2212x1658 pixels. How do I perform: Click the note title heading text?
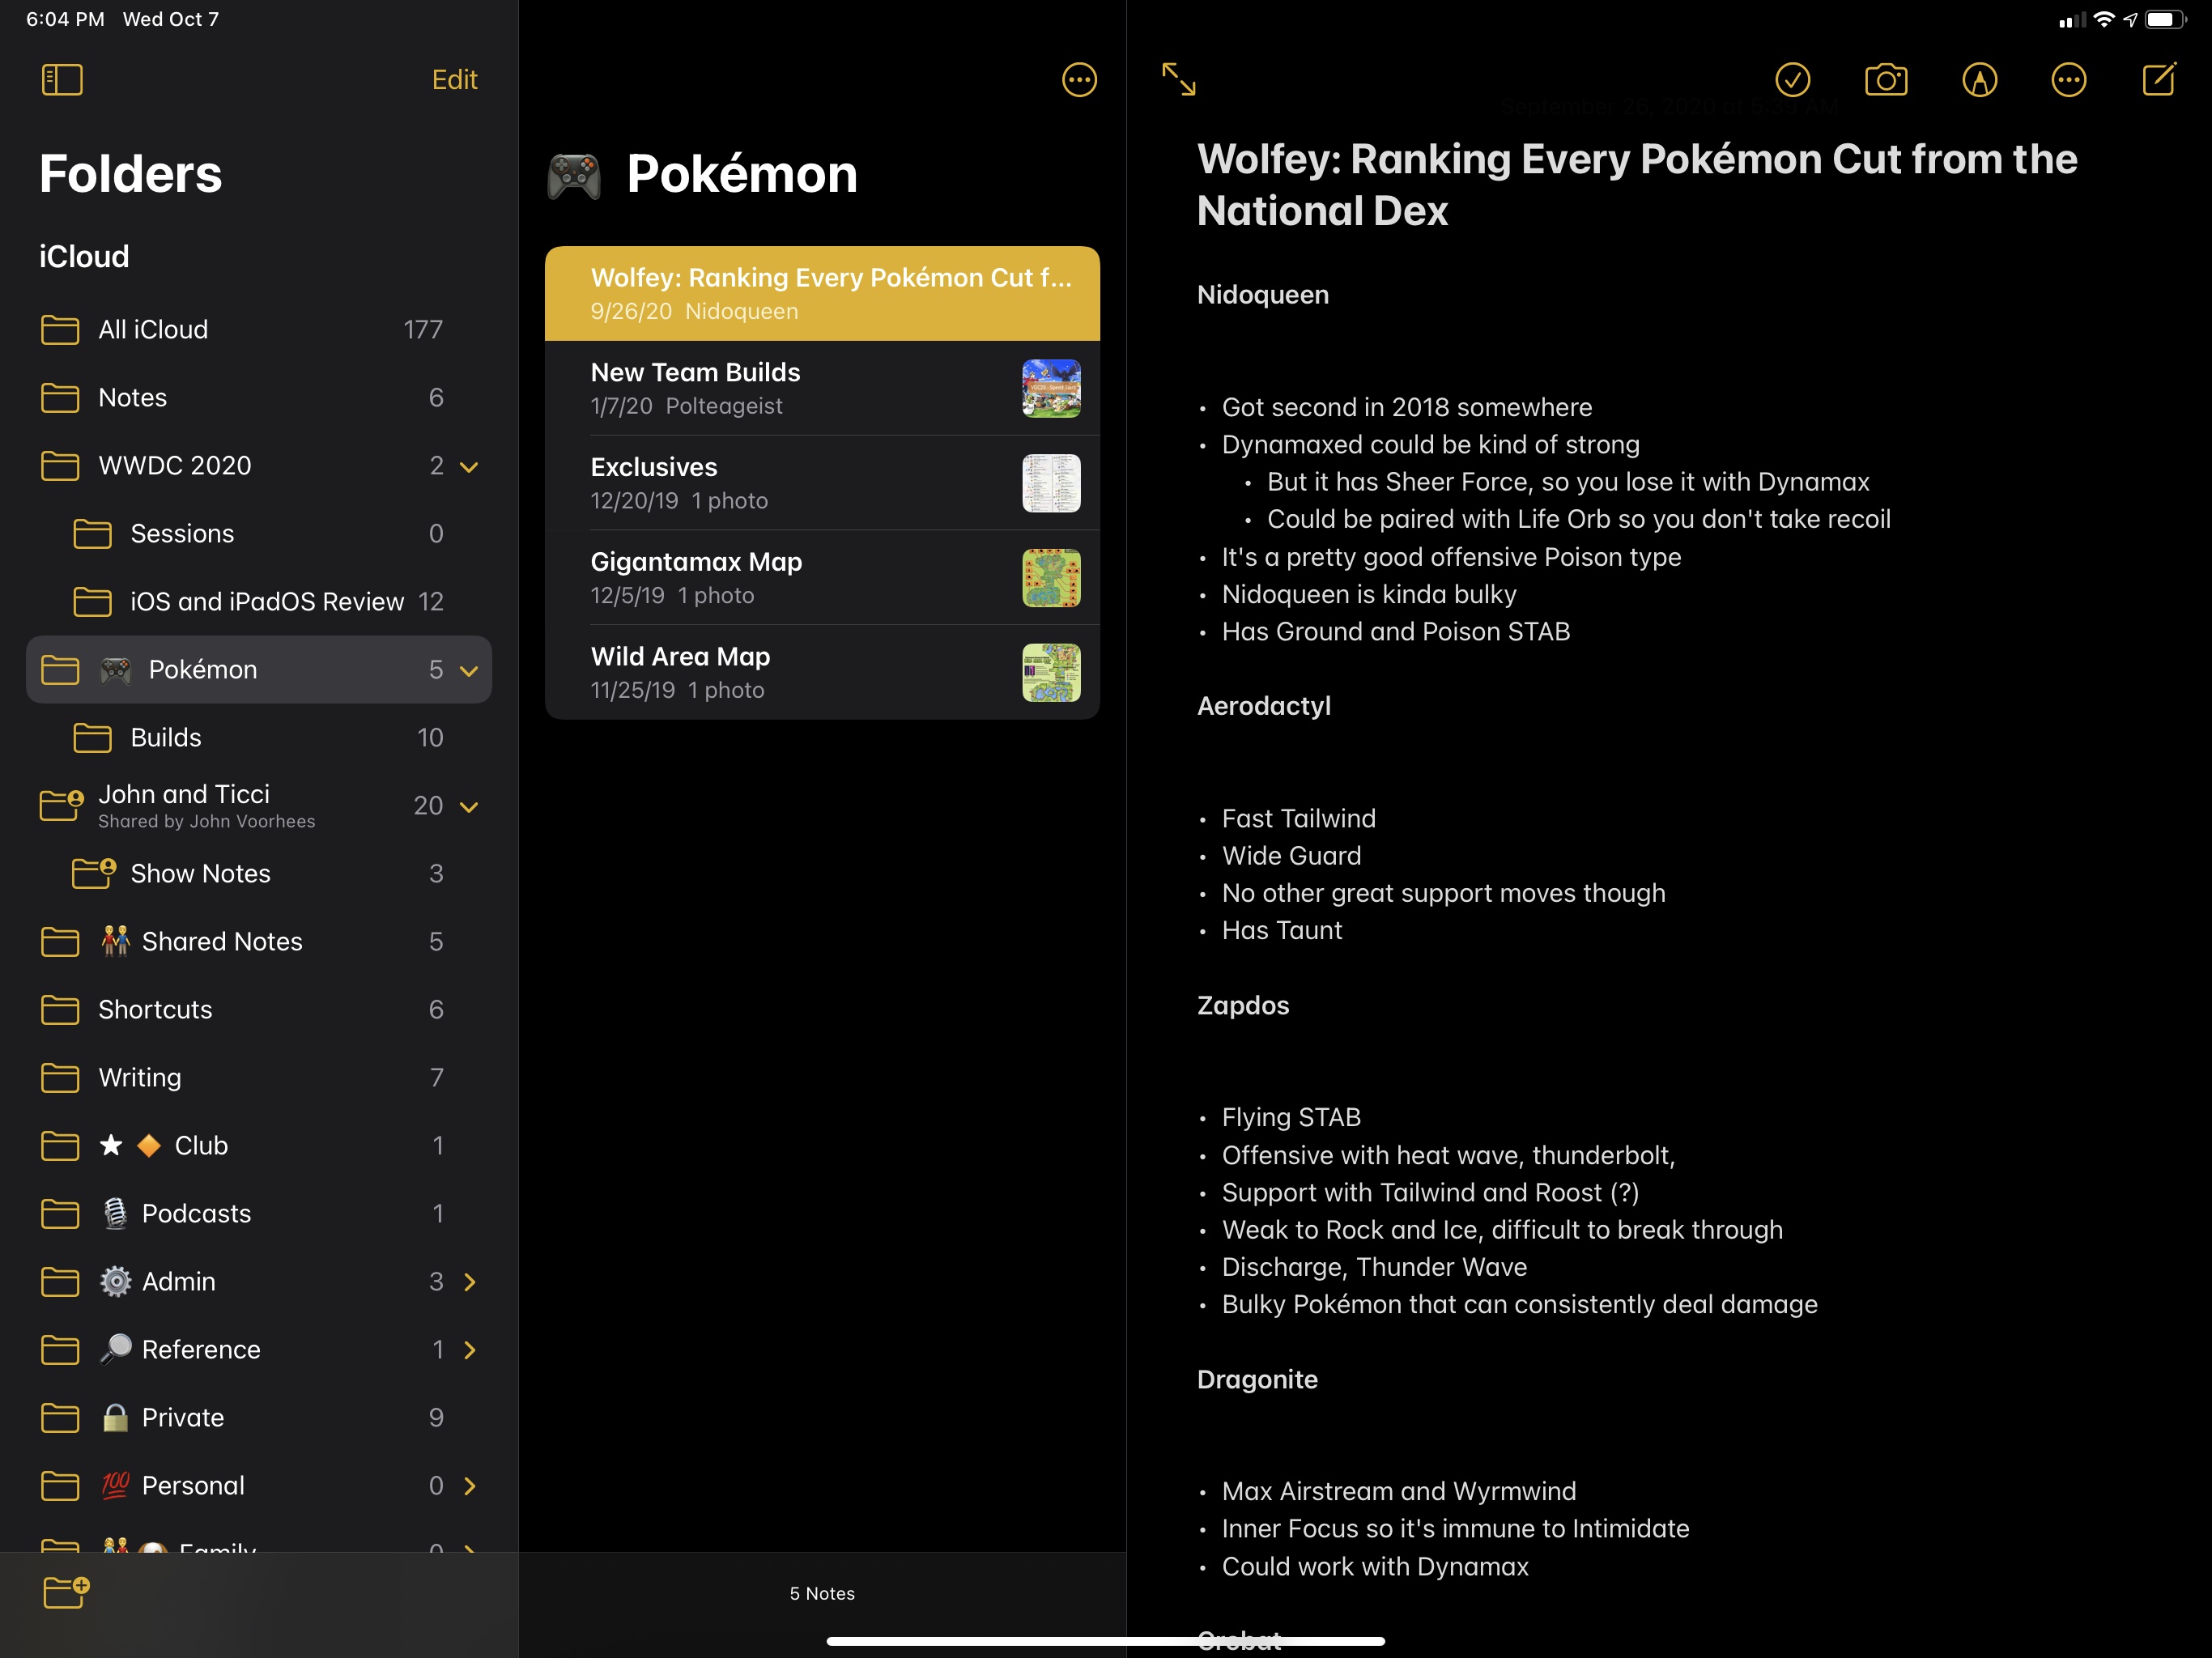tap(1637, 185)
